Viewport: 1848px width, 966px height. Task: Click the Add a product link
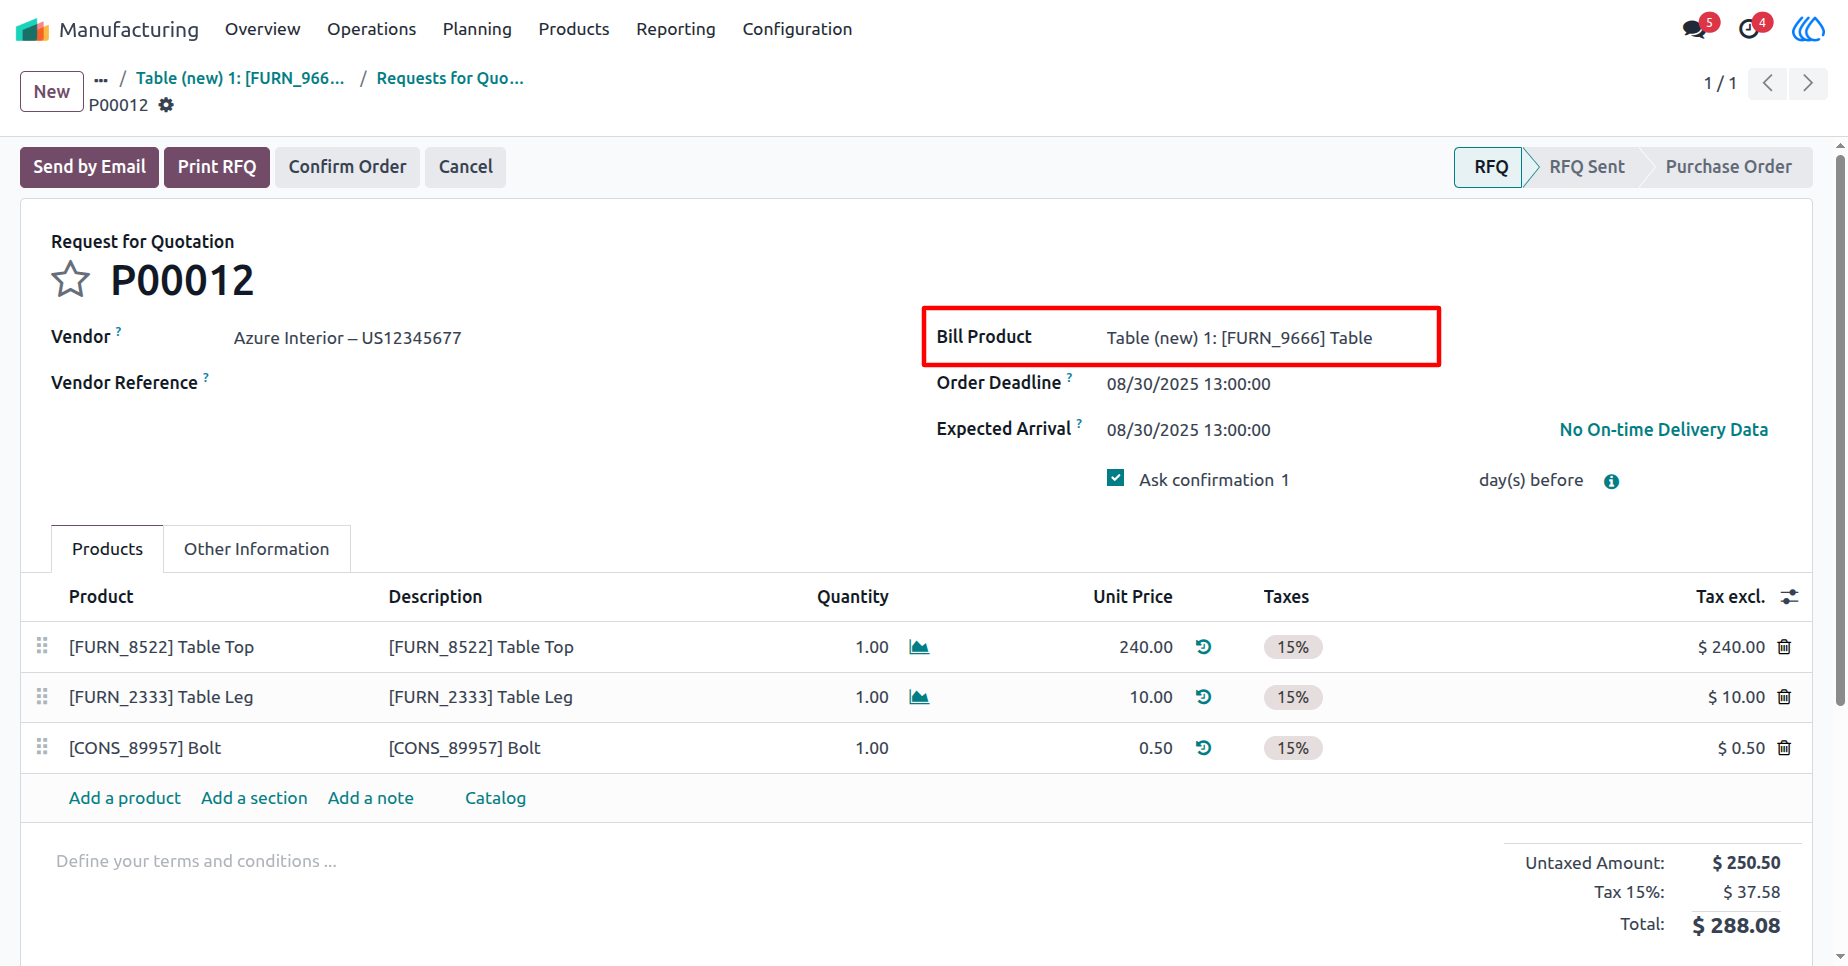[125, 798]
